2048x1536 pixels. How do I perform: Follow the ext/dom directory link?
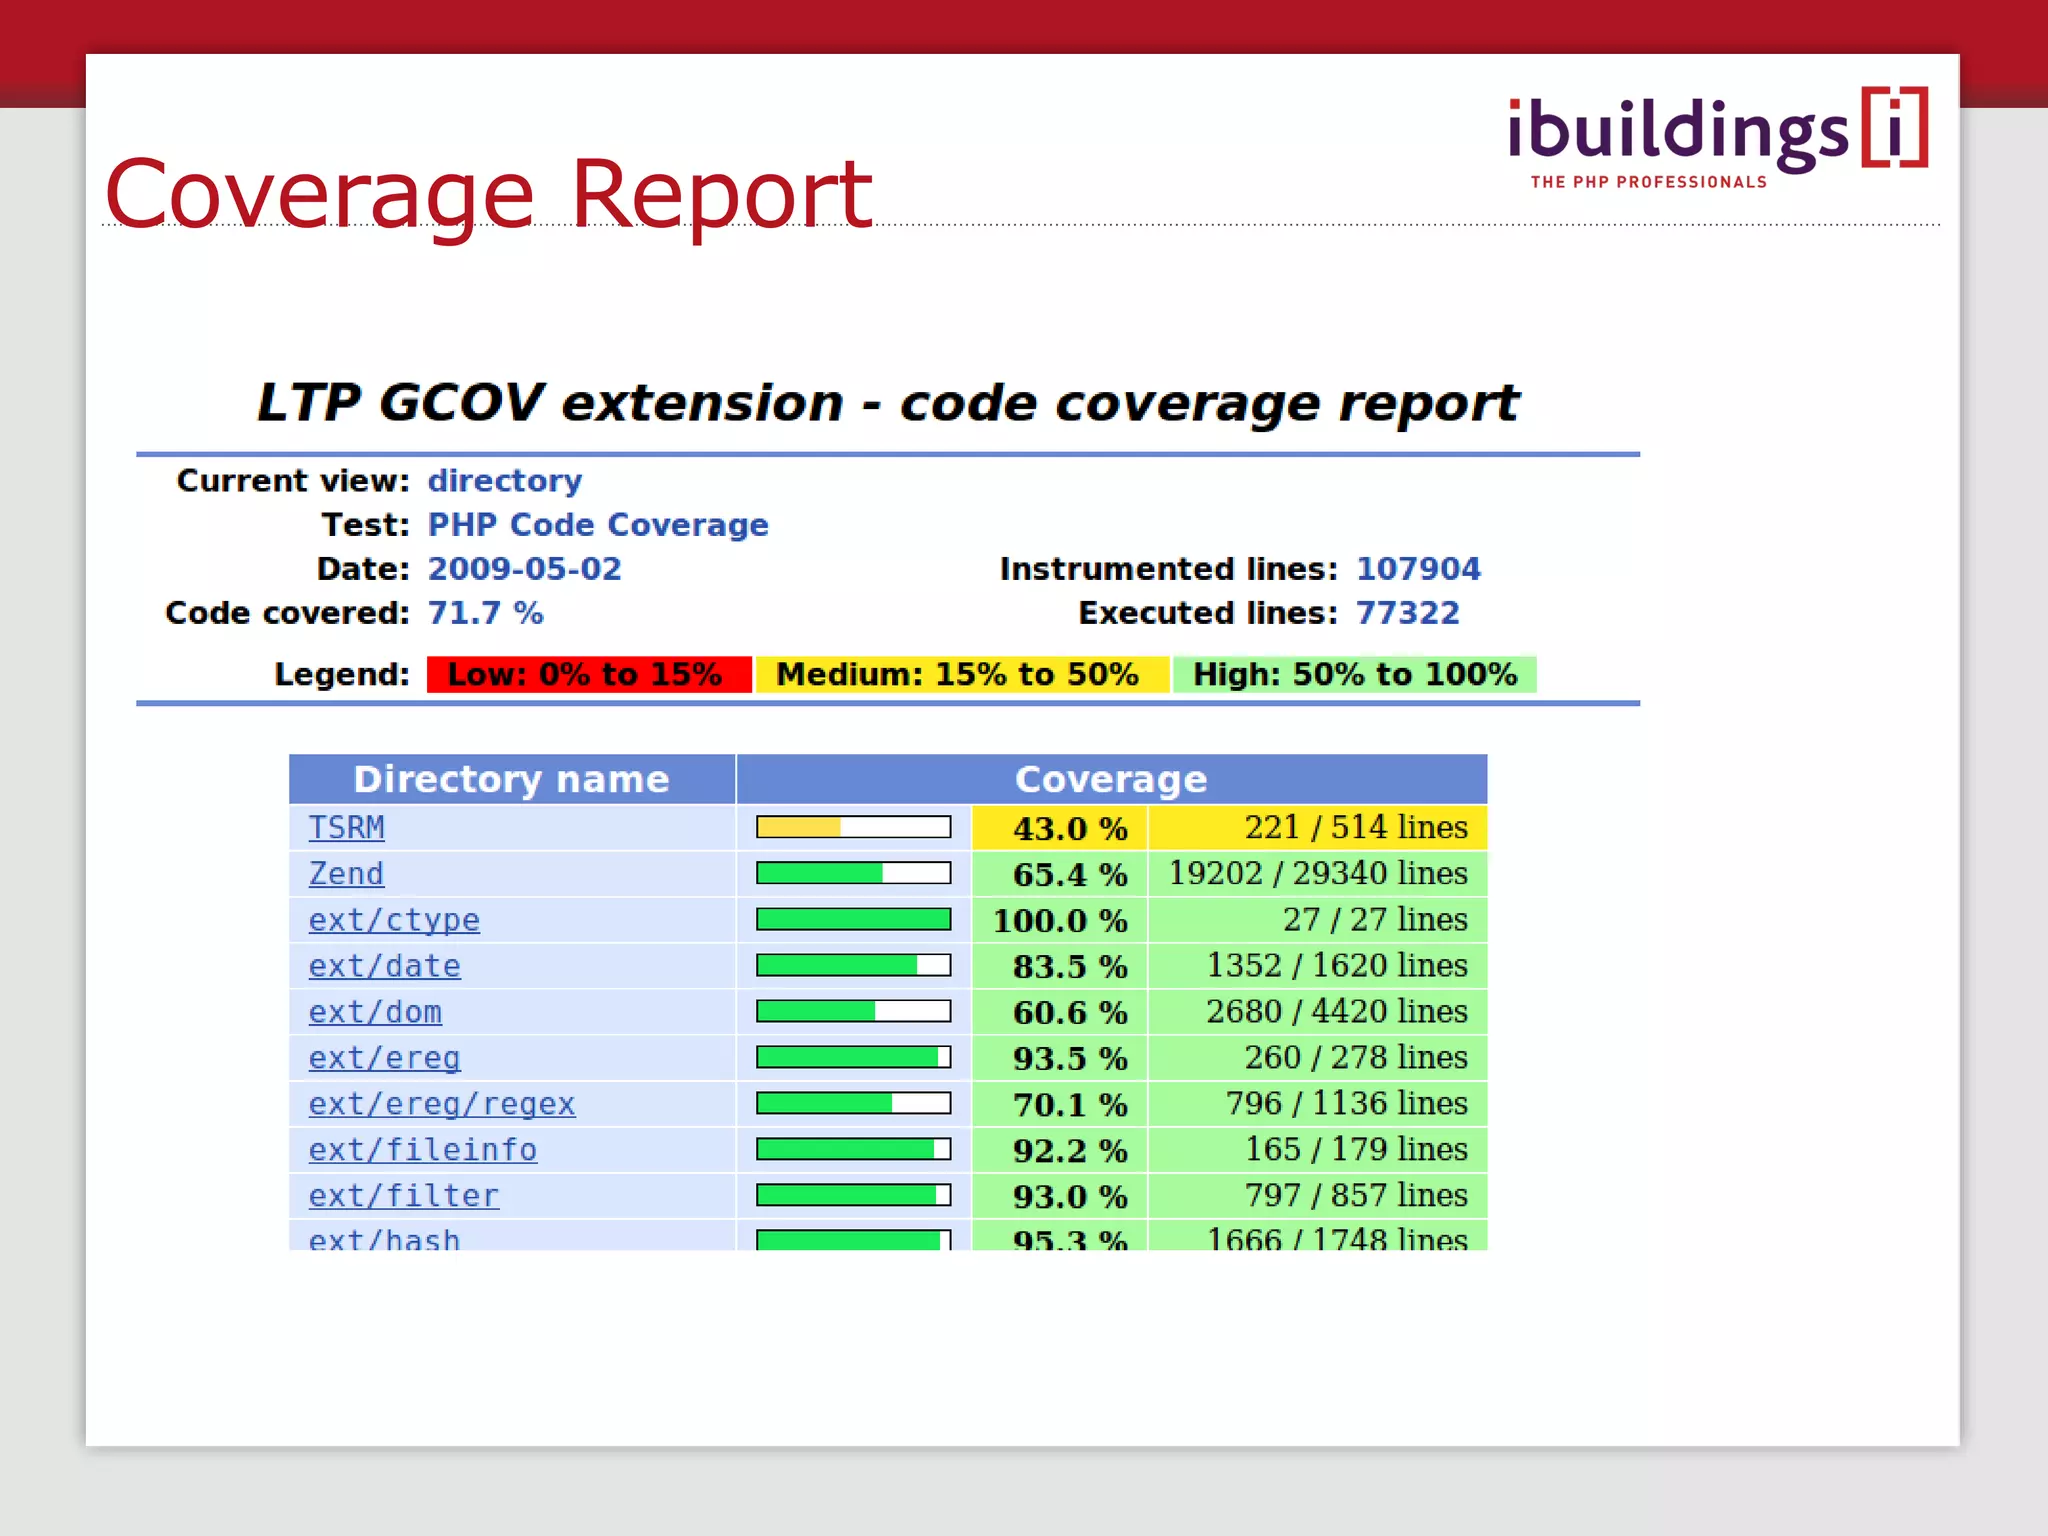[x=375, y=1012]
